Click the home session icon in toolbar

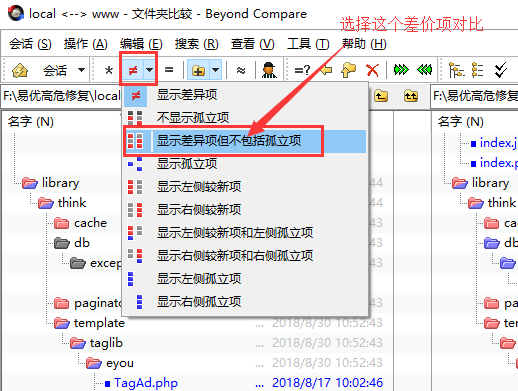pos(20,70)
